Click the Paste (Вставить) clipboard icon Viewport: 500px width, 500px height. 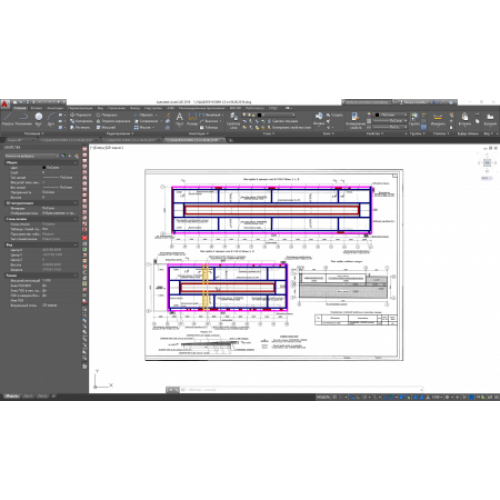(464, 119)
